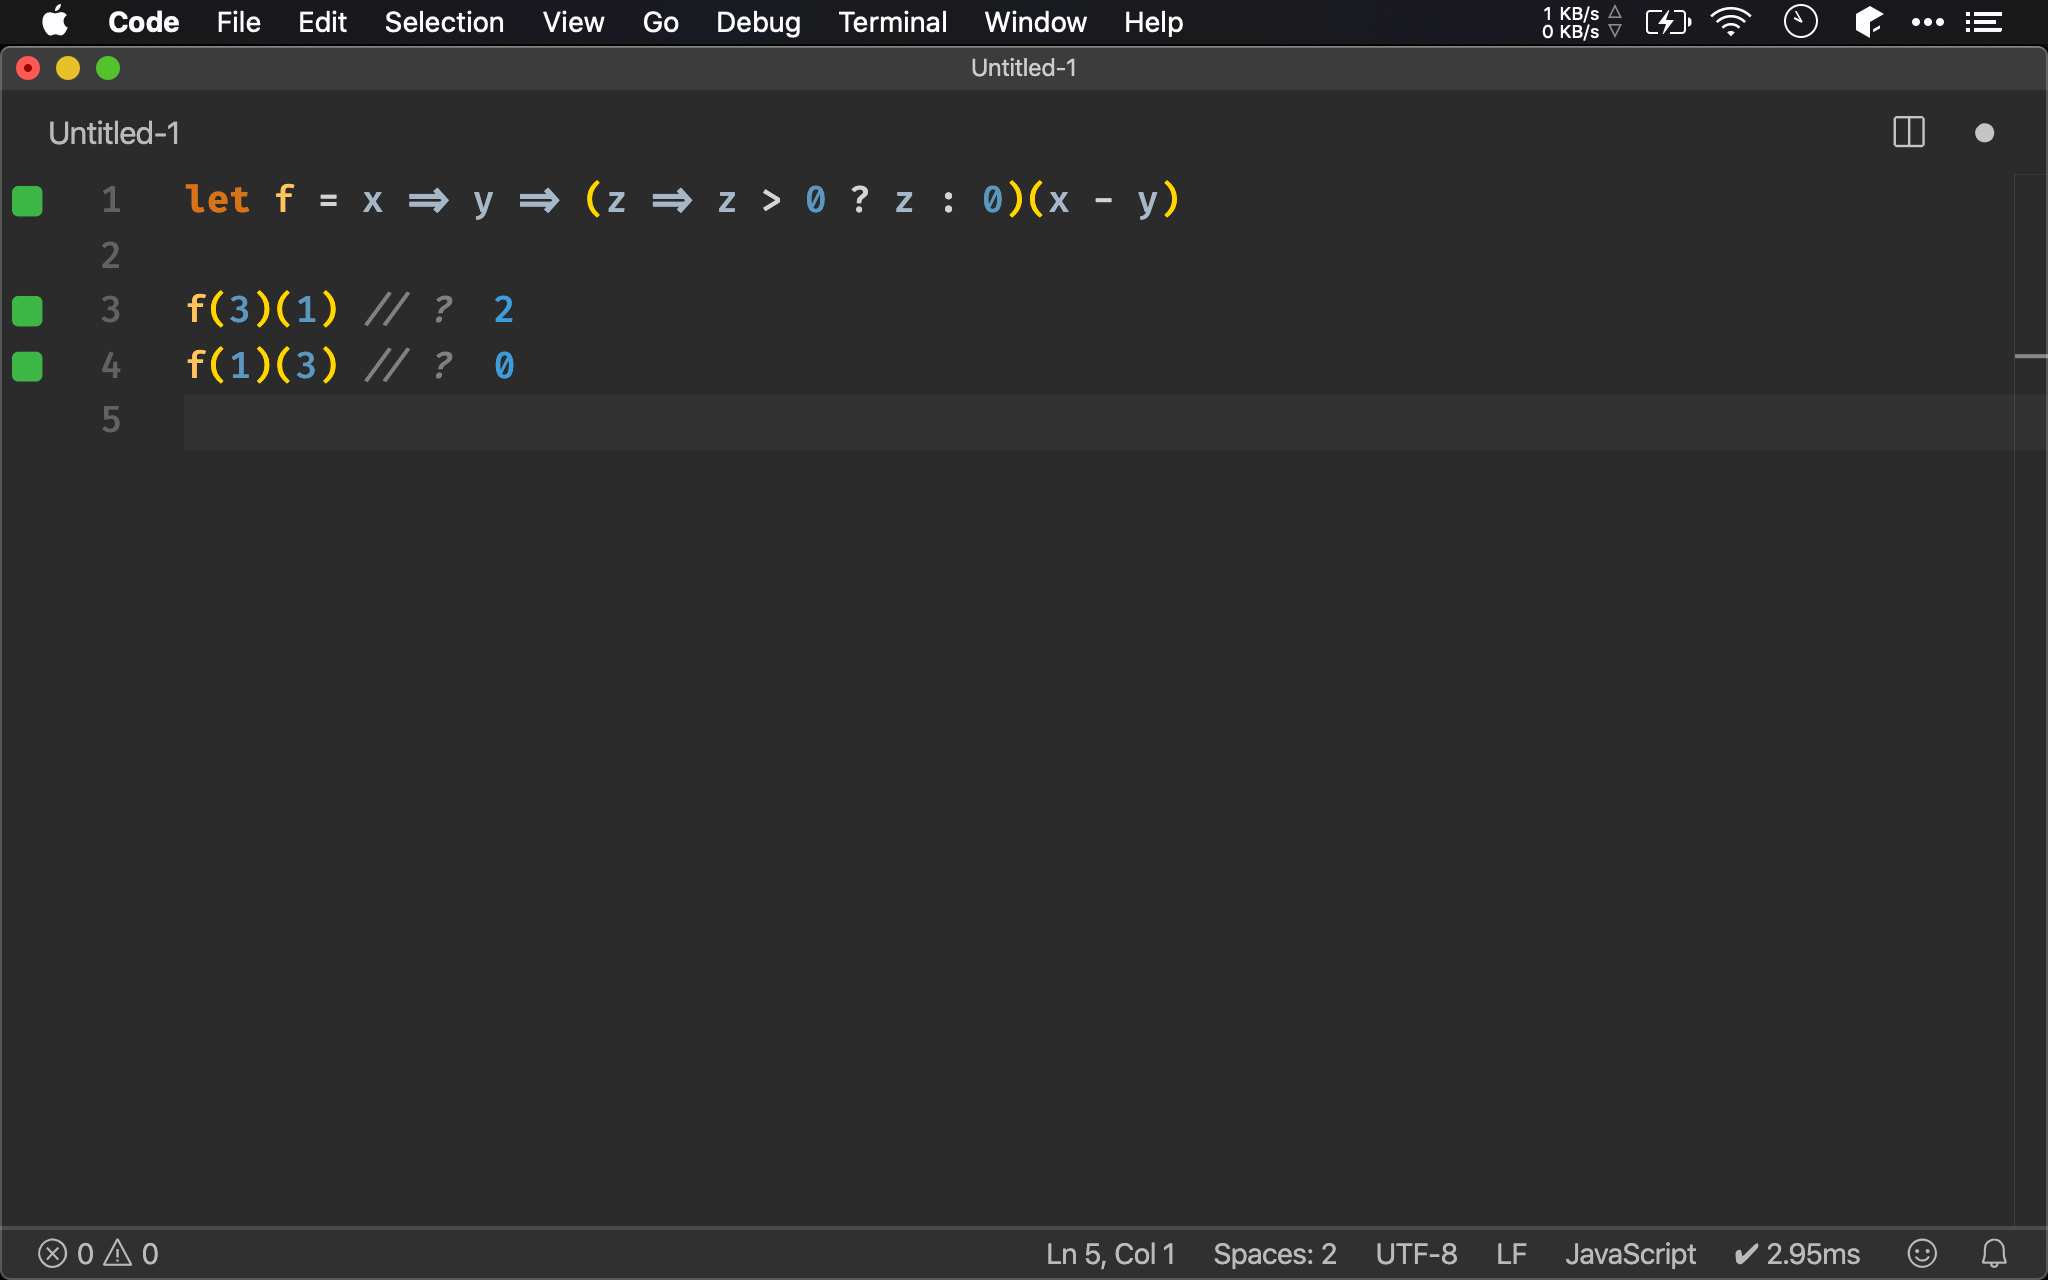Click the unsaved changes dot on tab bar
The image size is (2048, 1280).
pyautogui.click(x=1985, y=133)
